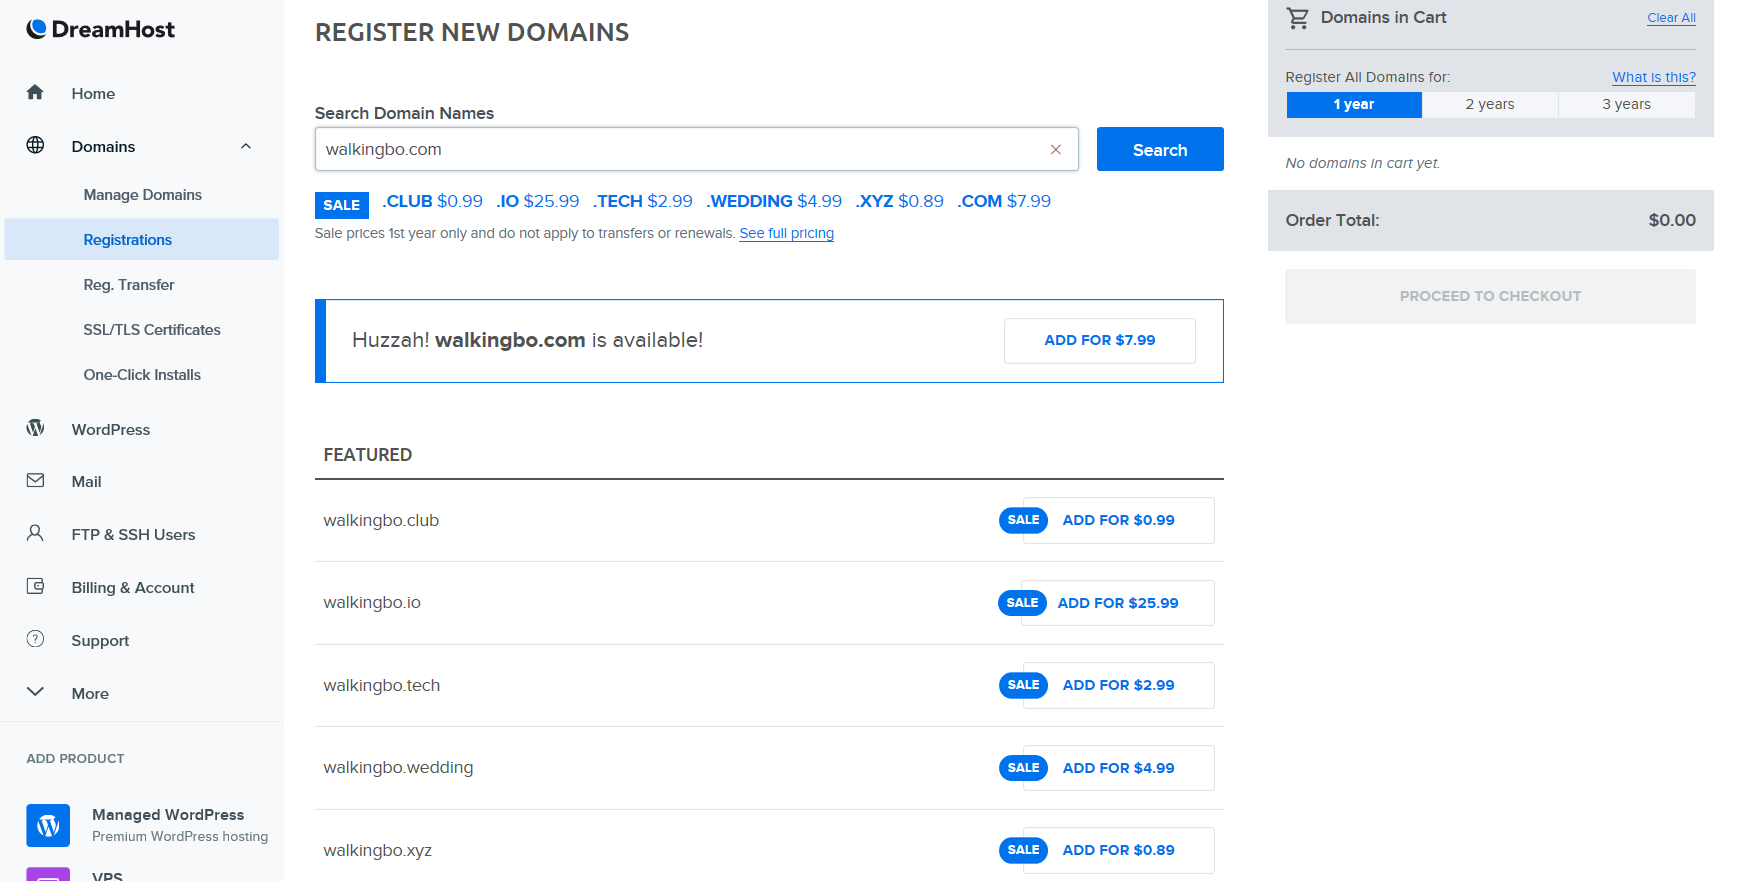Click .COM $7.99 price link
Screen dimensions: 1763x881
pos(1004,201)
